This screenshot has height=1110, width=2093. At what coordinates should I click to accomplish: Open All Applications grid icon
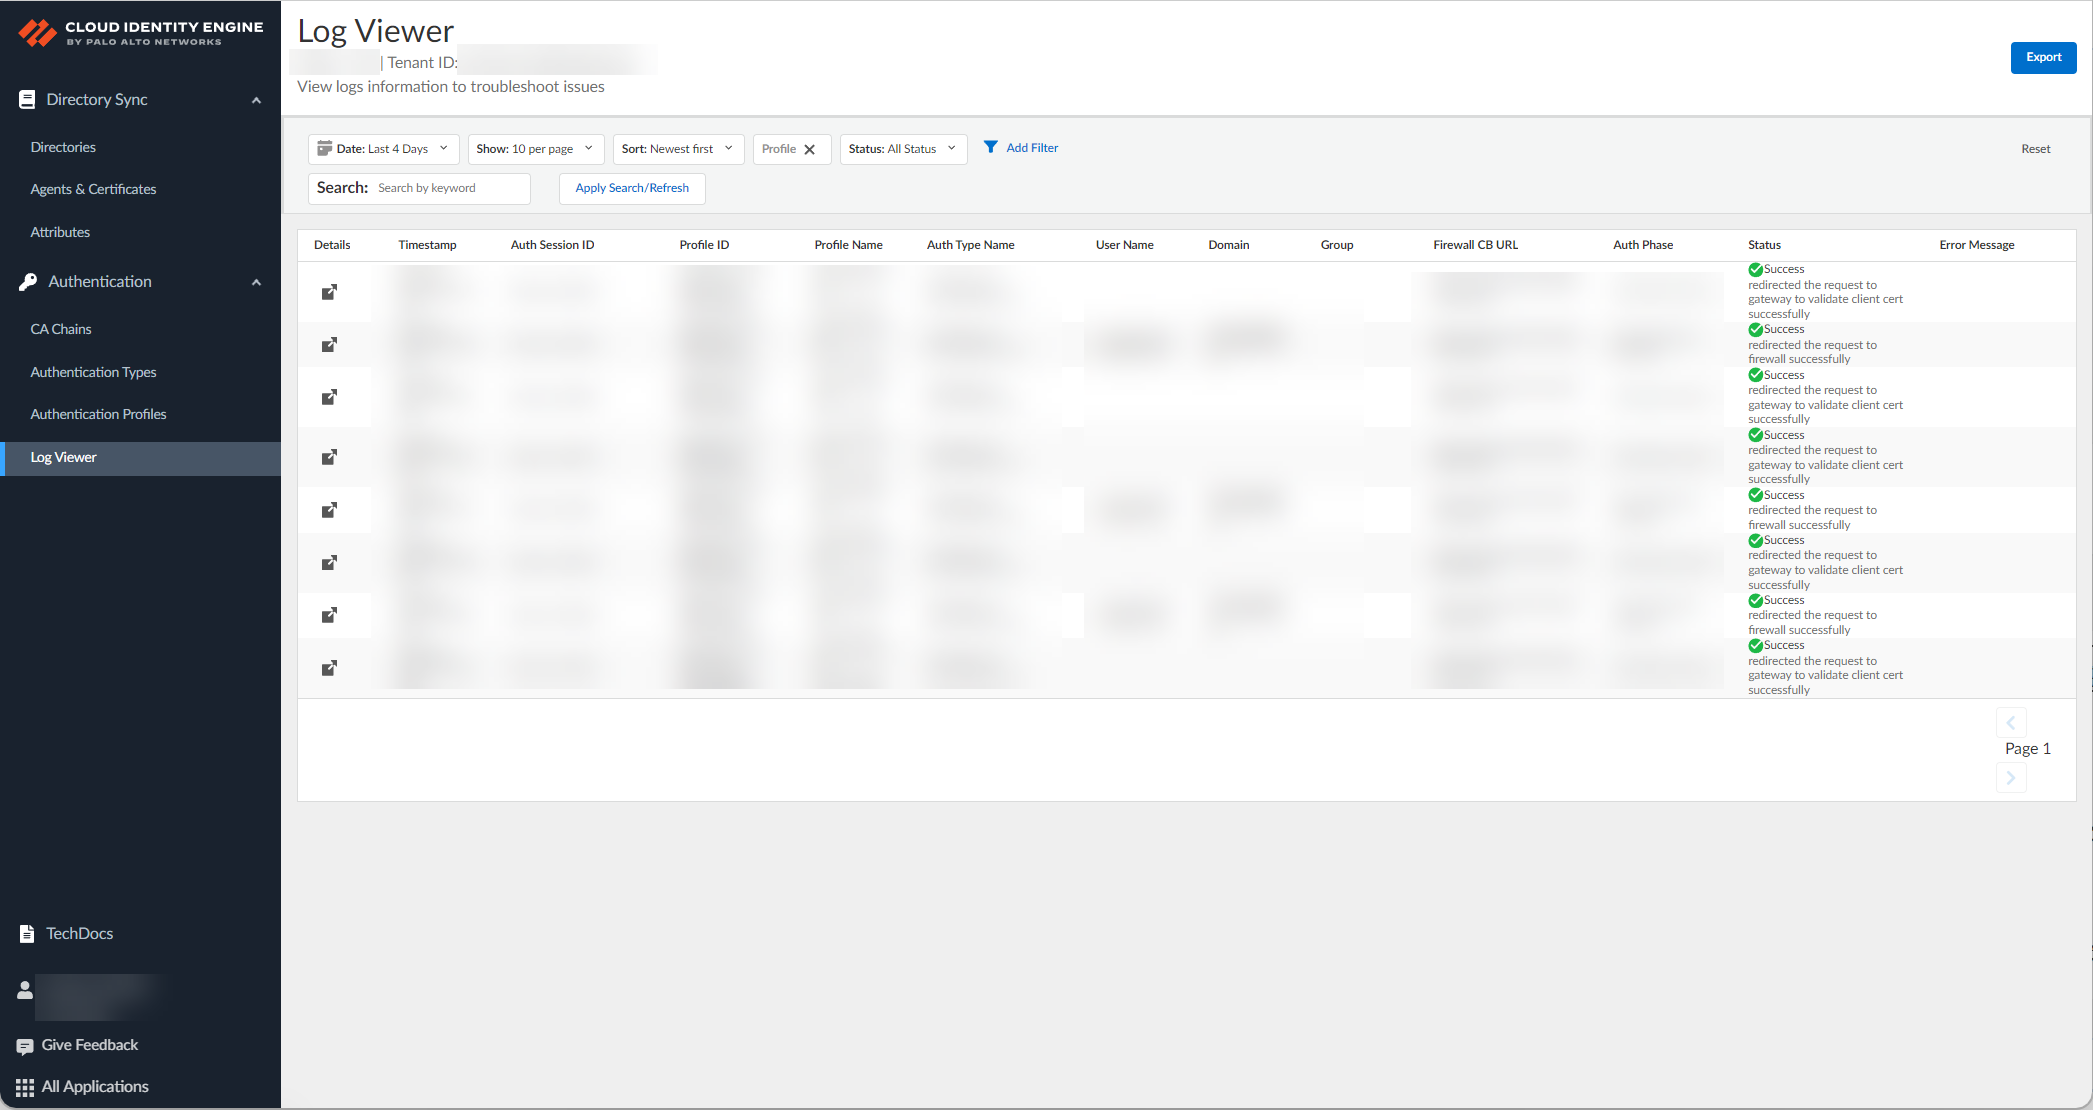pos(27,1086)
